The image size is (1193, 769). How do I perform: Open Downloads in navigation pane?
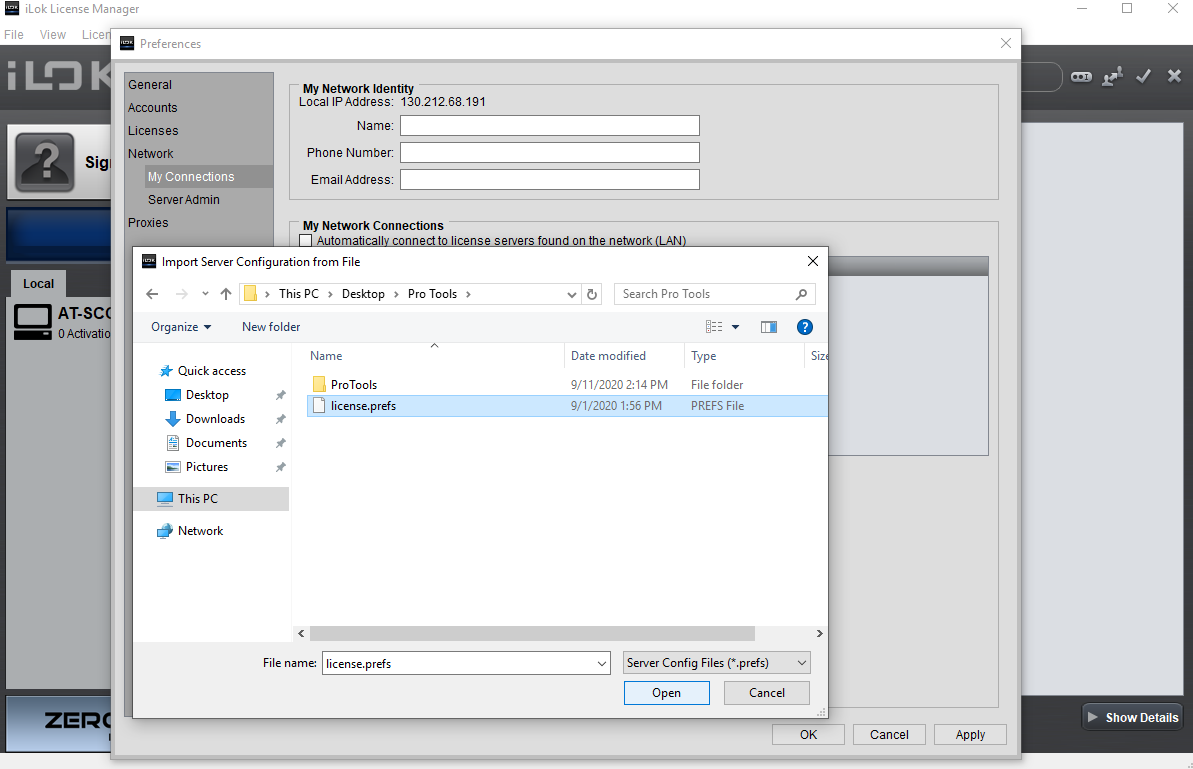click(215, 419)
